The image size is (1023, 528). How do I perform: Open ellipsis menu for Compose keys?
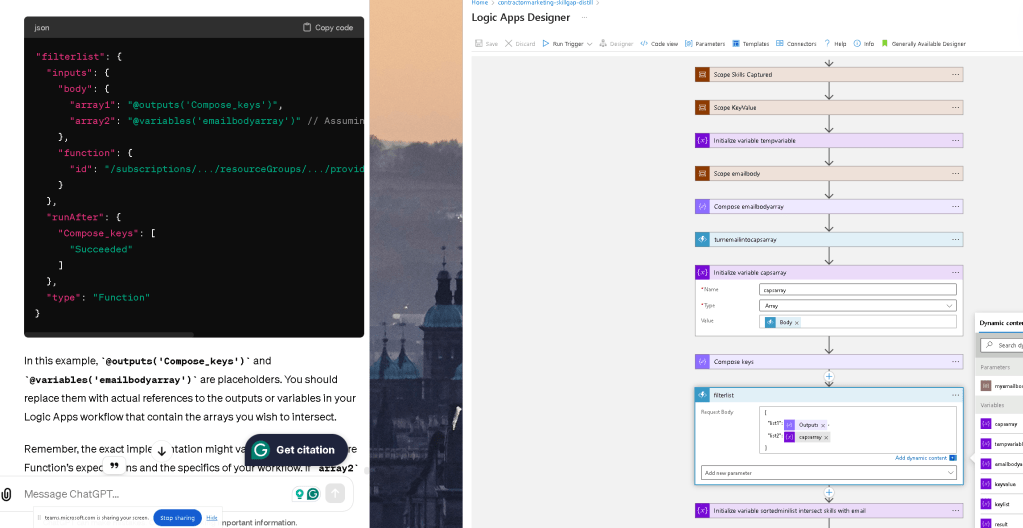click(x=955, y=362)
